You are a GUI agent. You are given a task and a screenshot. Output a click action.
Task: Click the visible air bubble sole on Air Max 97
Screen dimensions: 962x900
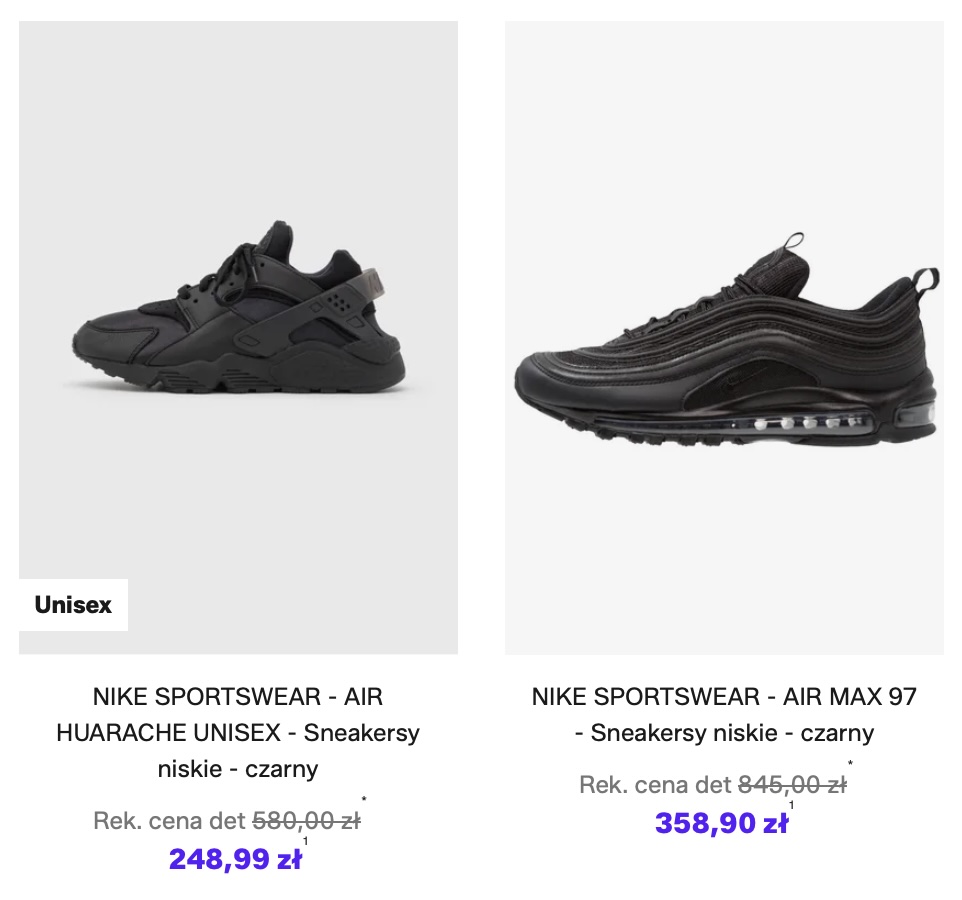(x=800, y=423)
